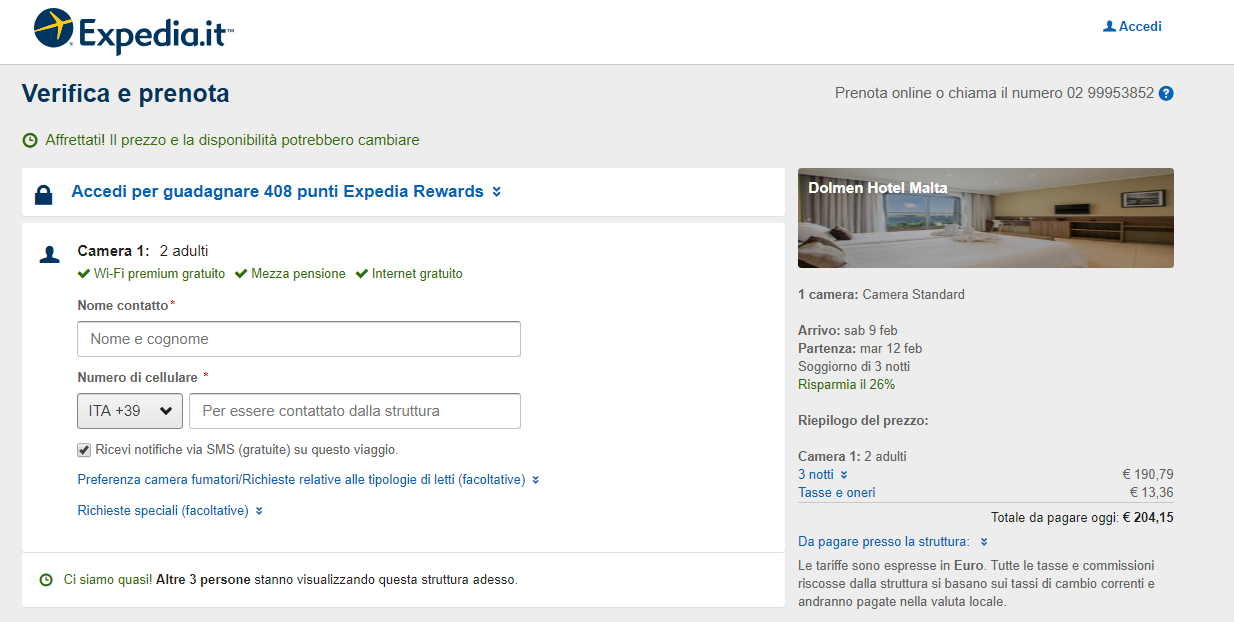Click the mobile phone number field

tap(355, 411)
